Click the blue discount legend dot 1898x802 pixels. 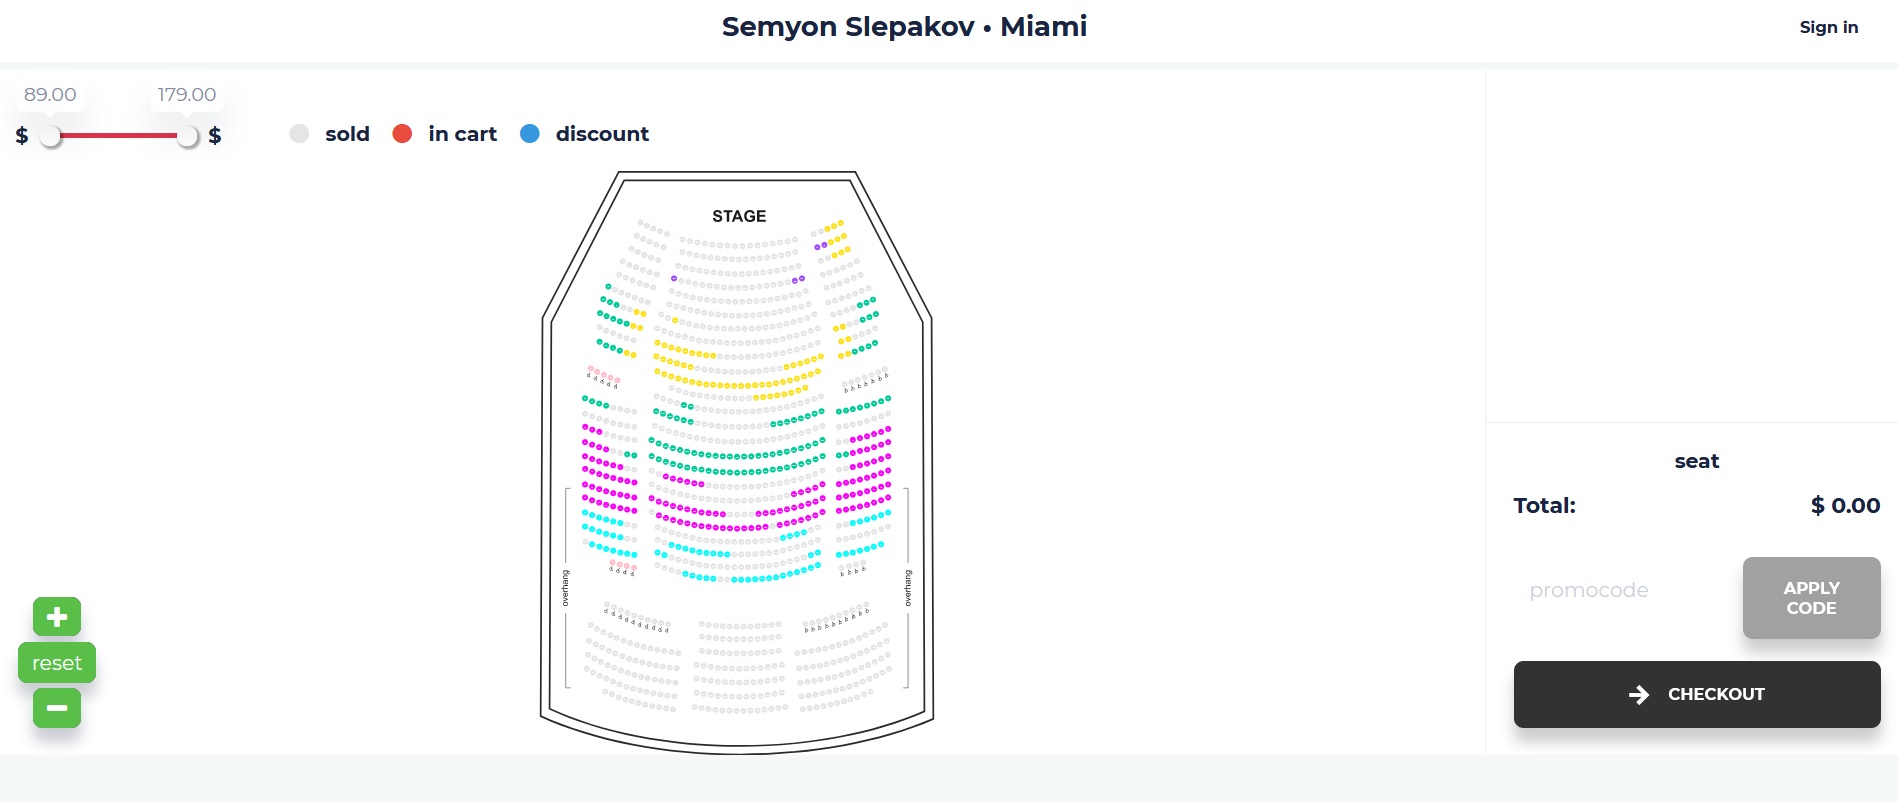coord(530,134)
